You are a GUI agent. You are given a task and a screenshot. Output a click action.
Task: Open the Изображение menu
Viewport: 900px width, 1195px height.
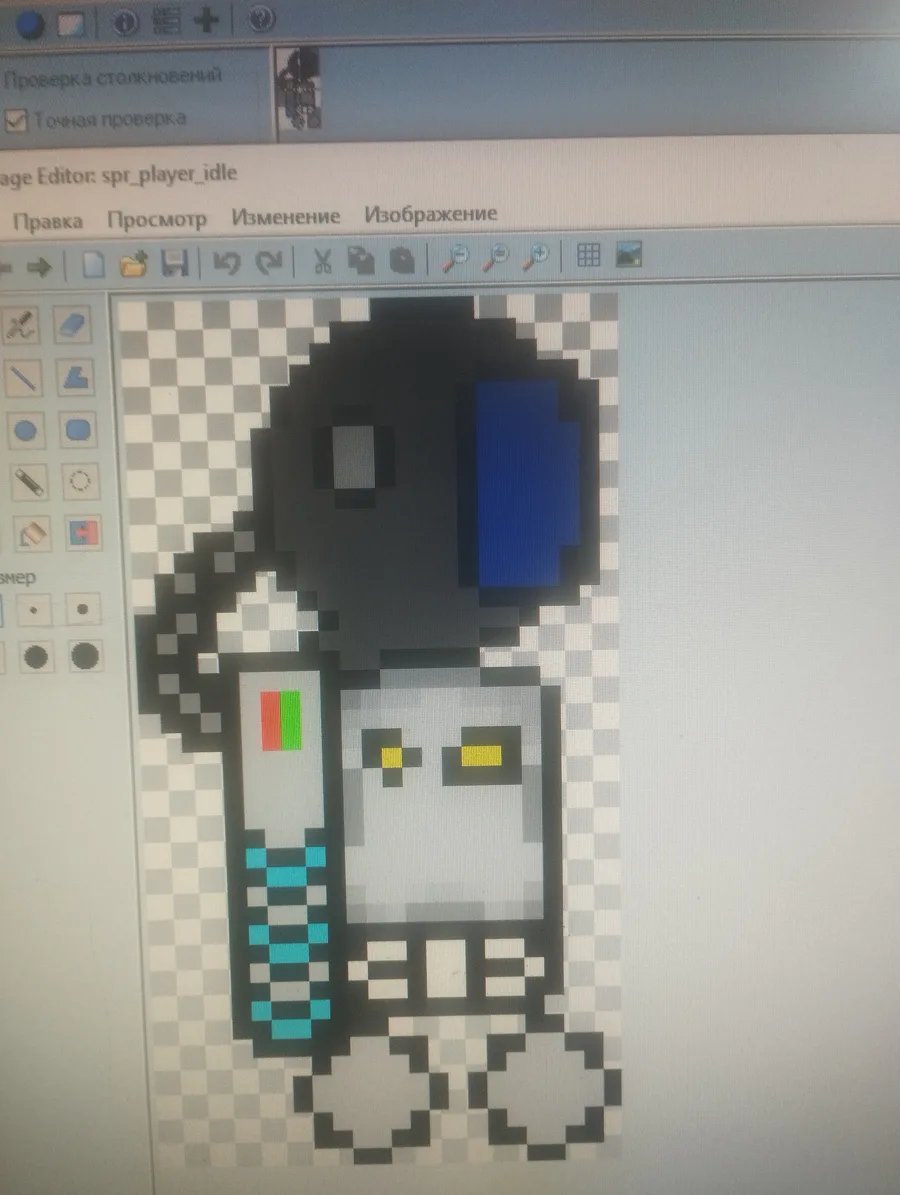click(431, 213)
